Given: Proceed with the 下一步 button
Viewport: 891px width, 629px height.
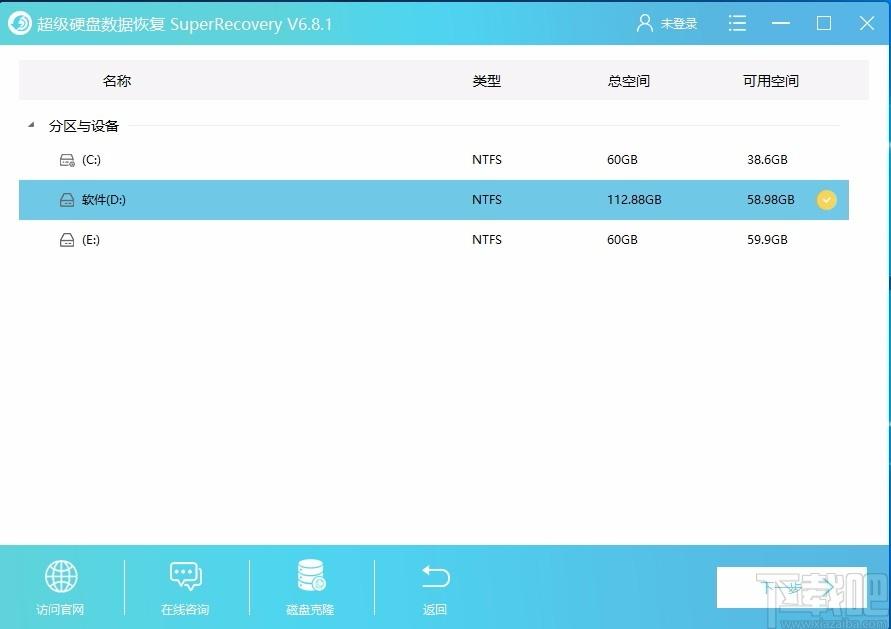Looking at the screenshot, I should (x=792, y=588).
